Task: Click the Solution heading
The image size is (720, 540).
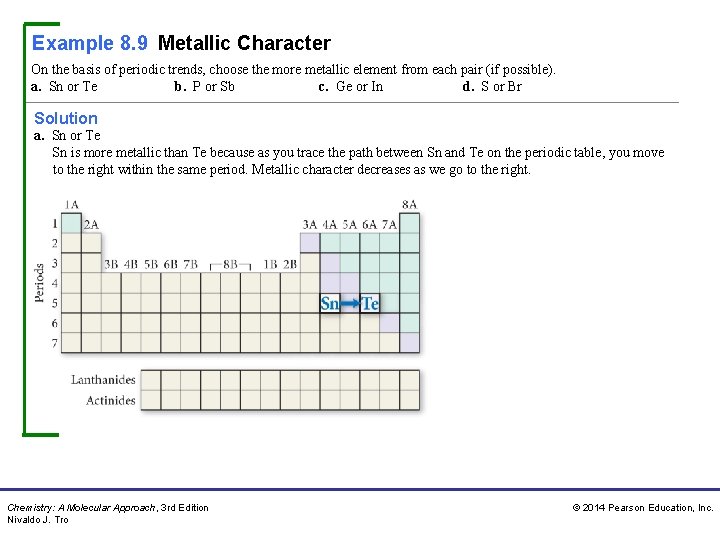Action: (x=66, y=118)
